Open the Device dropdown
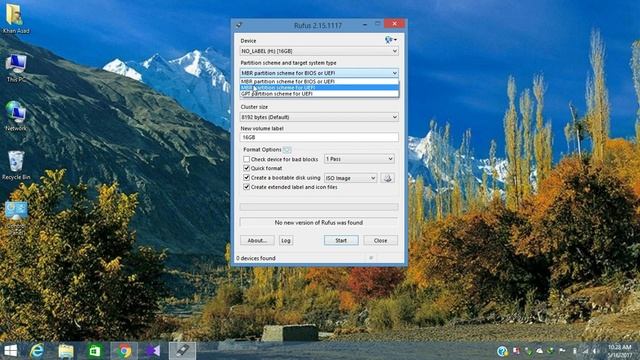This screenshot has width=640, height=360. [x=319, y=51]
